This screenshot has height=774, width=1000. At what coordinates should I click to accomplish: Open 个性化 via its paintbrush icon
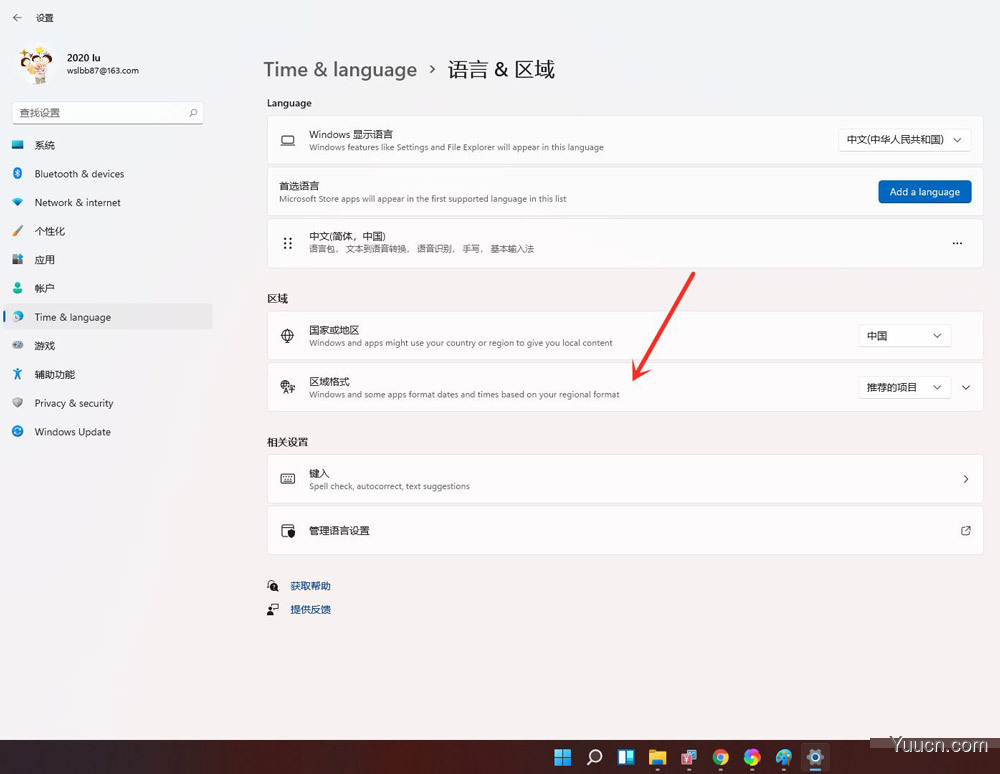click(x=18, y=231)
